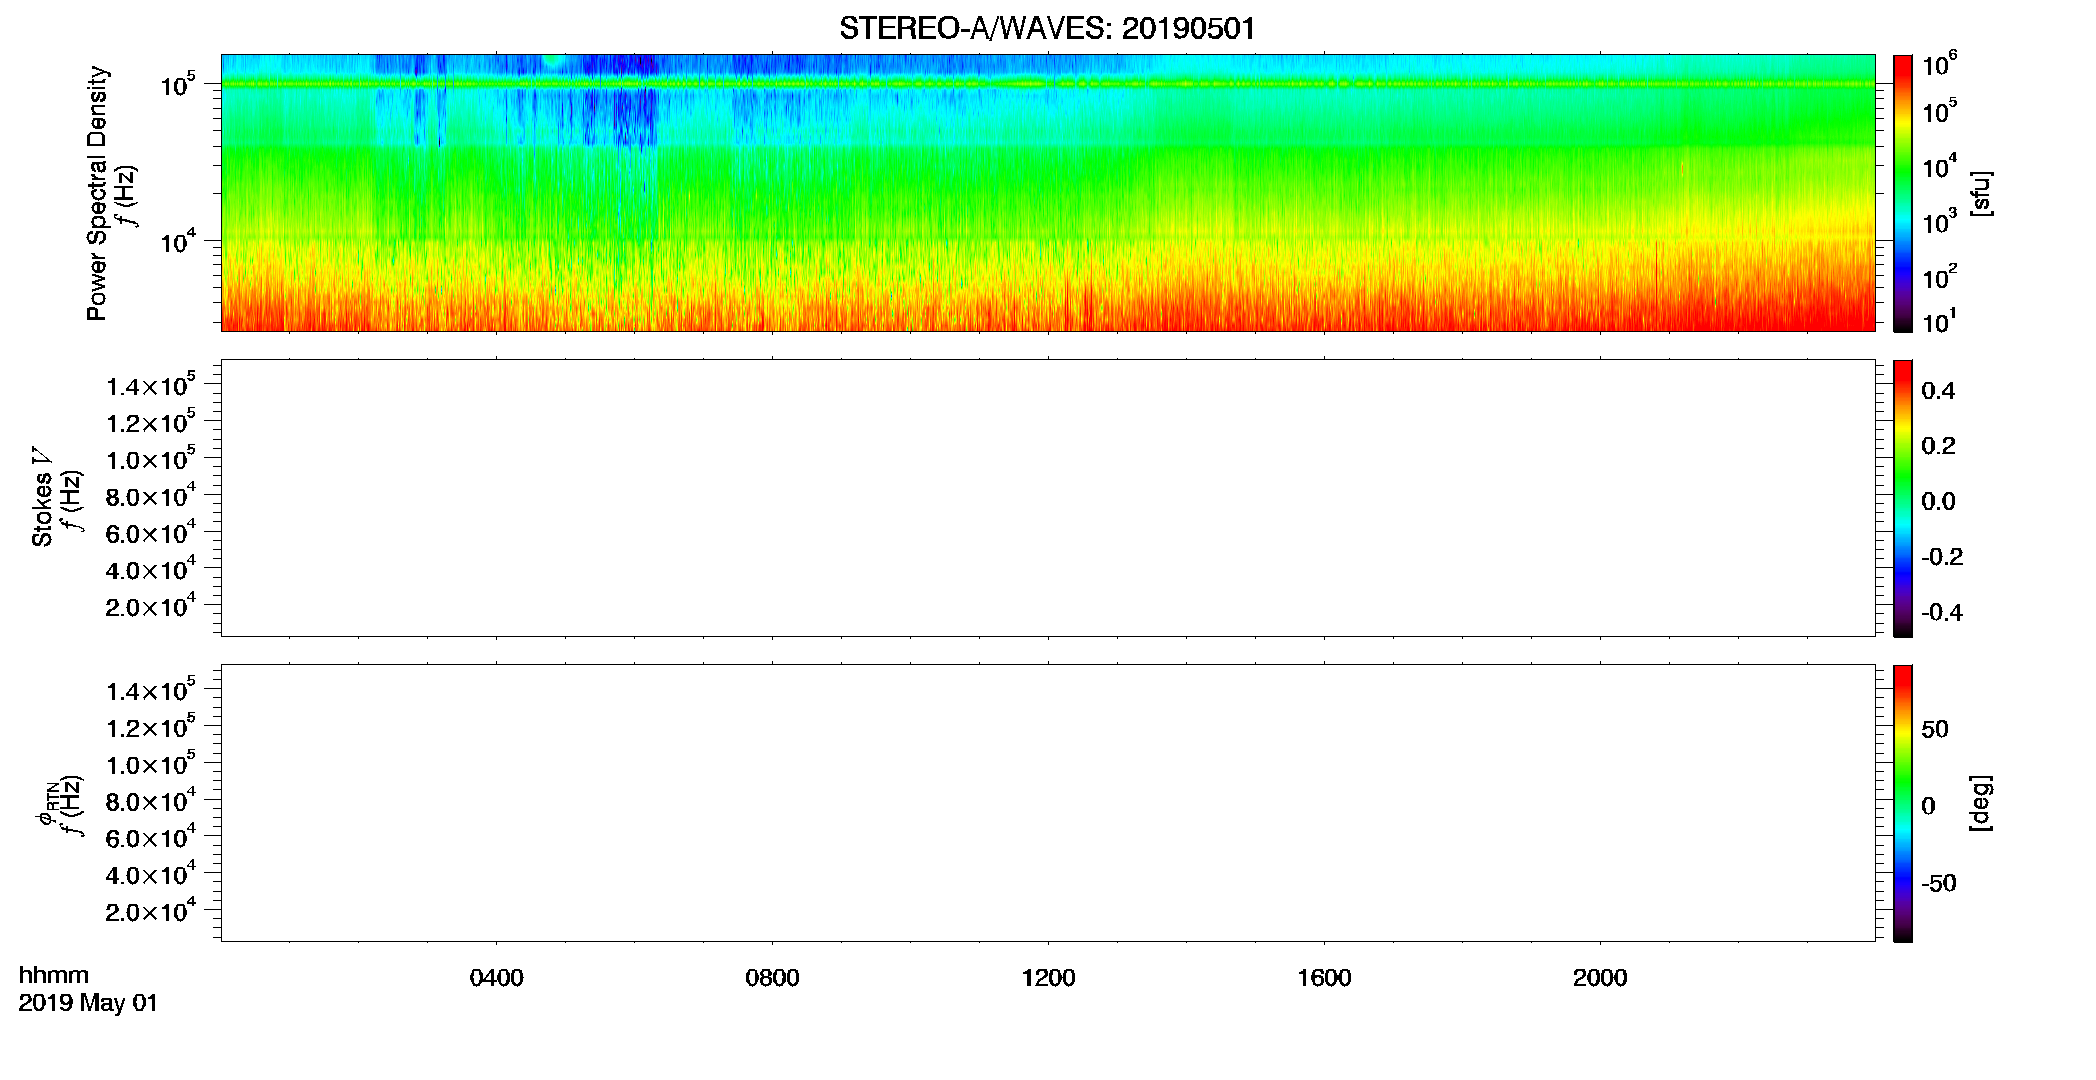Screen dimensions: 2096x1080
Task: Select the 0400 time tick label
Action: [496, 978]
